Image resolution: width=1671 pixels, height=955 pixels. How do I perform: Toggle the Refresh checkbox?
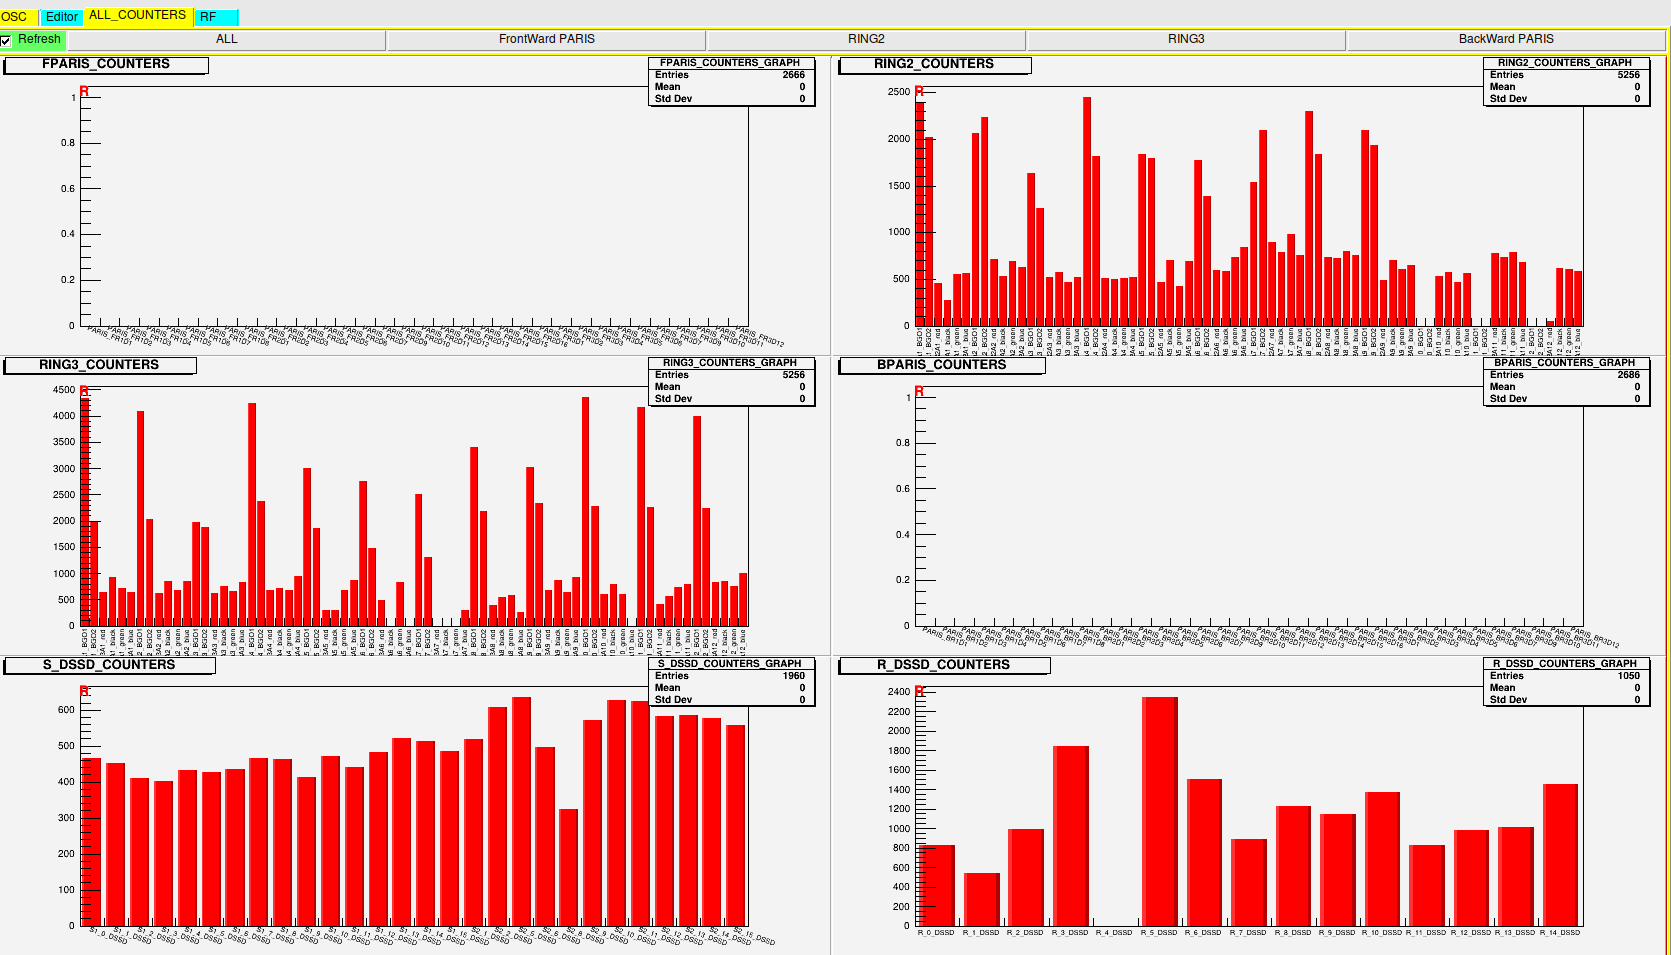tap(7, 40)
